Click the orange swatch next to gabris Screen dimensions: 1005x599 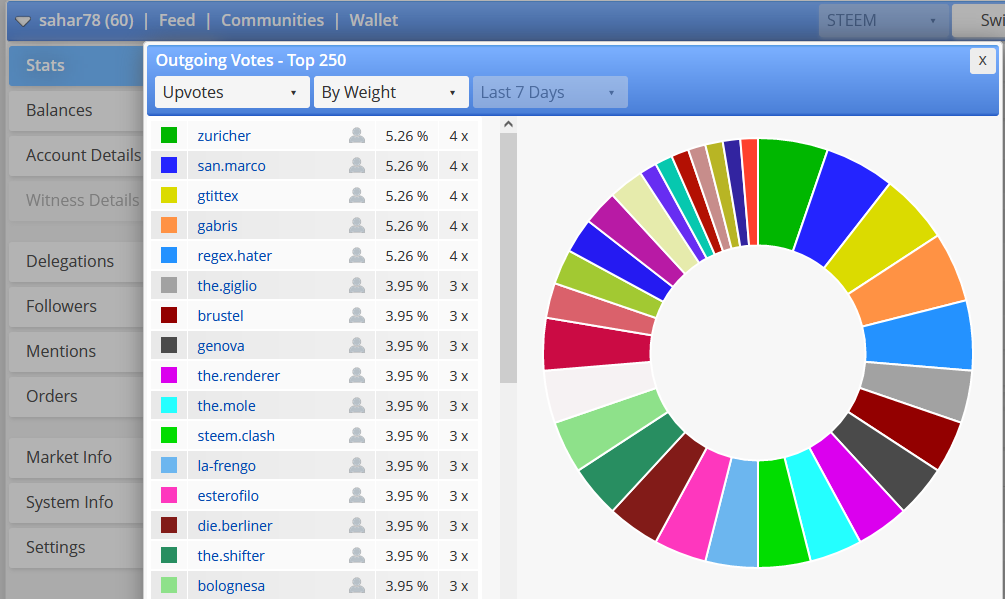point(169,225)
